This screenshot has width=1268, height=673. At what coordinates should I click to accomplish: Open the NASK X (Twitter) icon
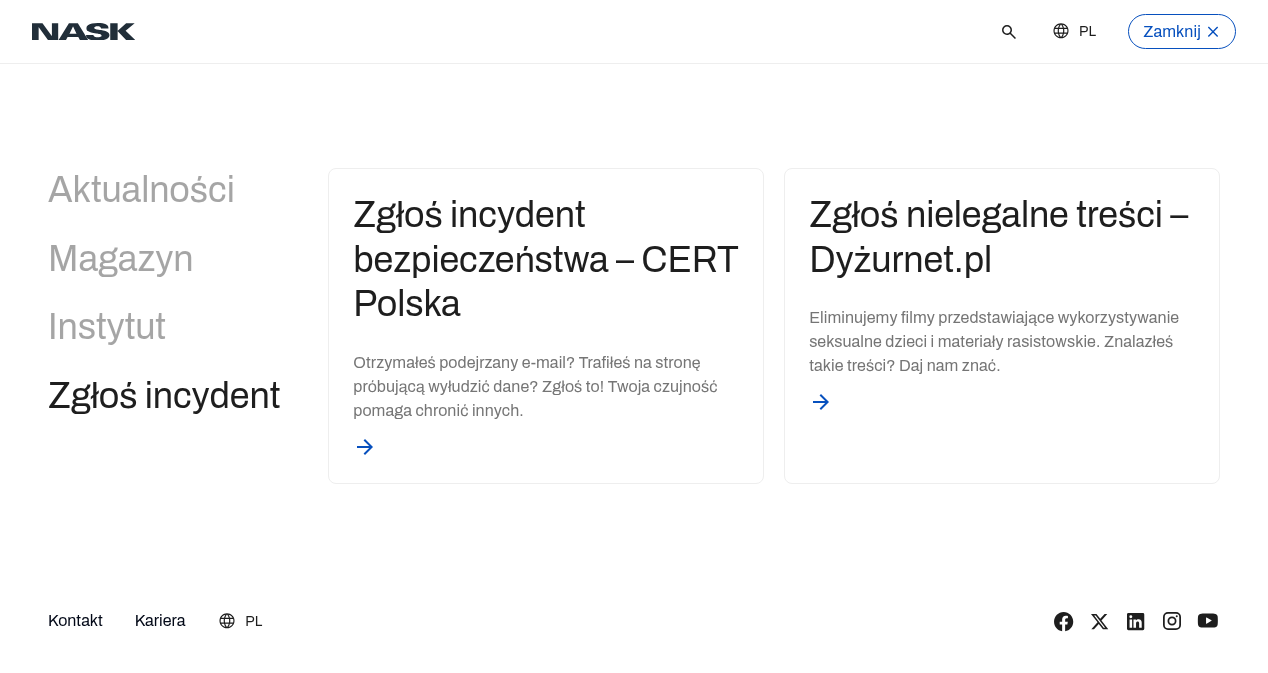click(1100, 621)
